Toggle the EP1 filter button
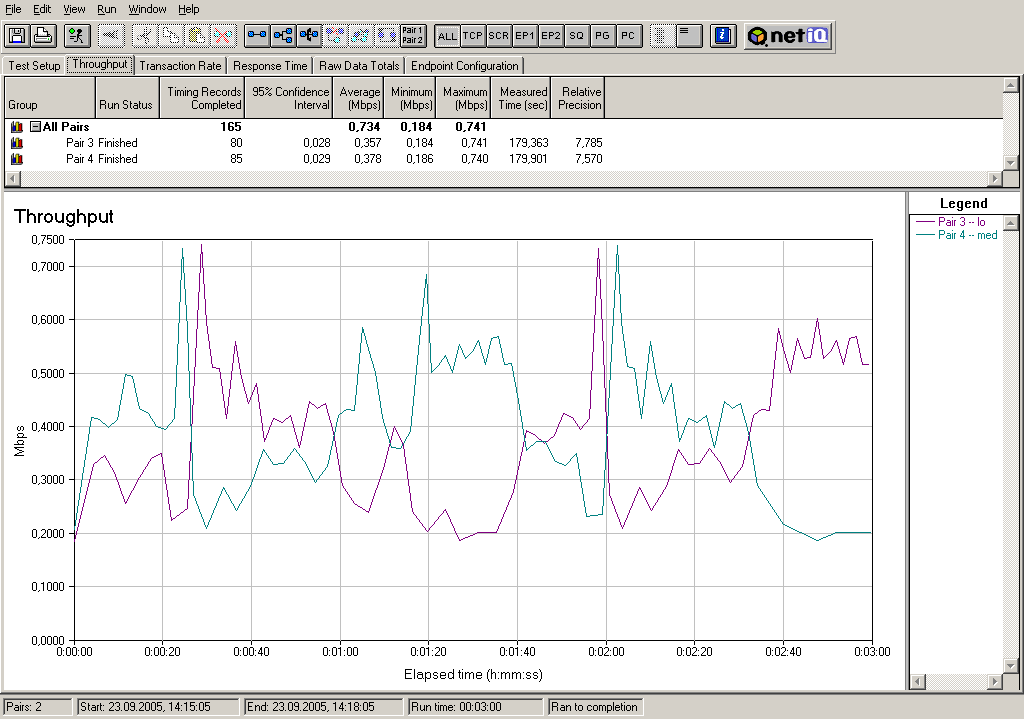This screenshot has width=1024, height=719. [525, 36]
